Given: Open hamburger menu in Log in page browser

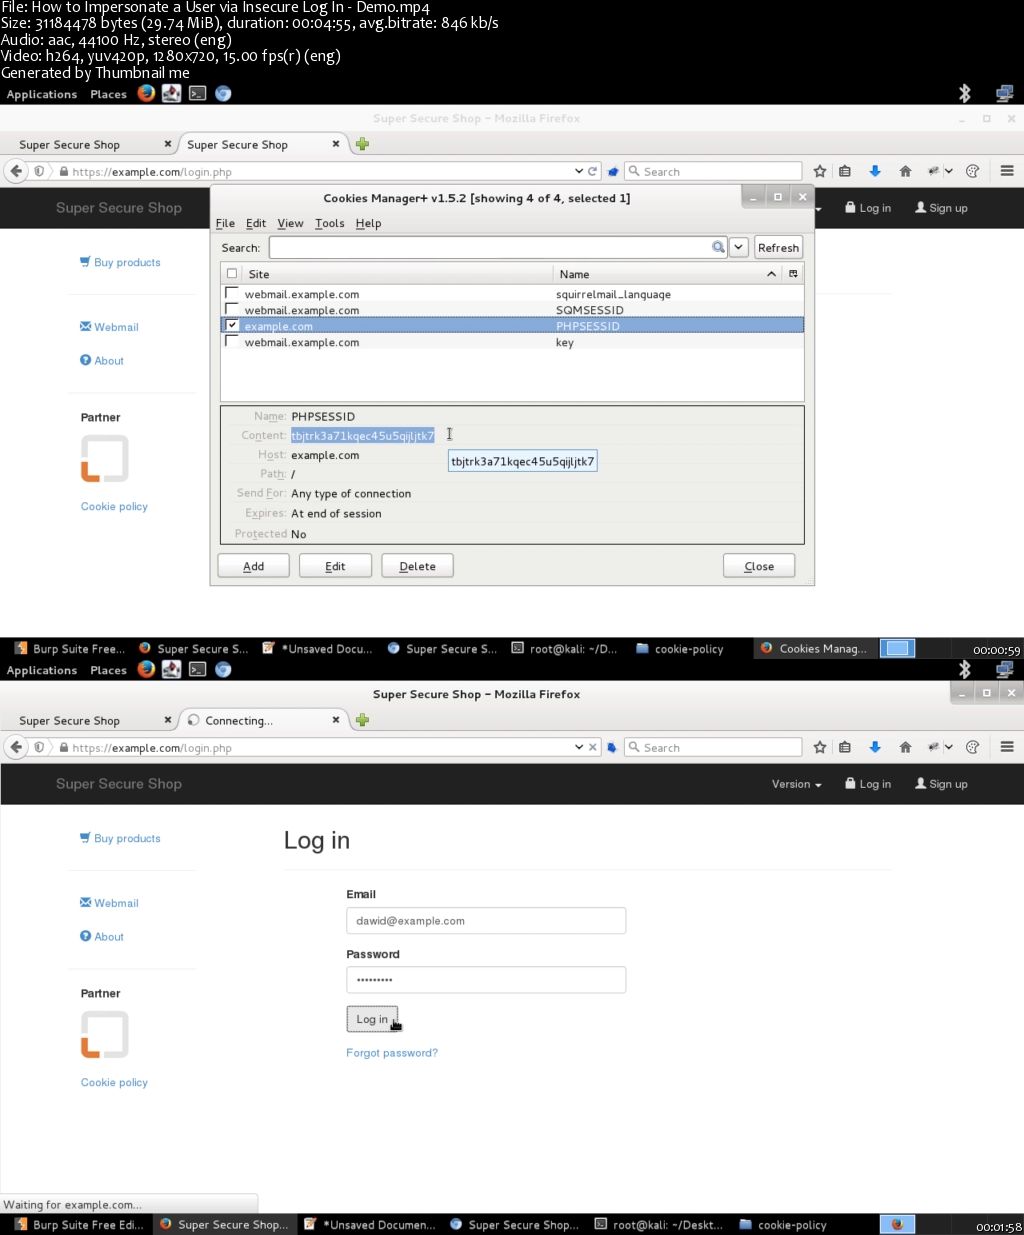Looking at the screenshot, I should [x=1007, y=747].
